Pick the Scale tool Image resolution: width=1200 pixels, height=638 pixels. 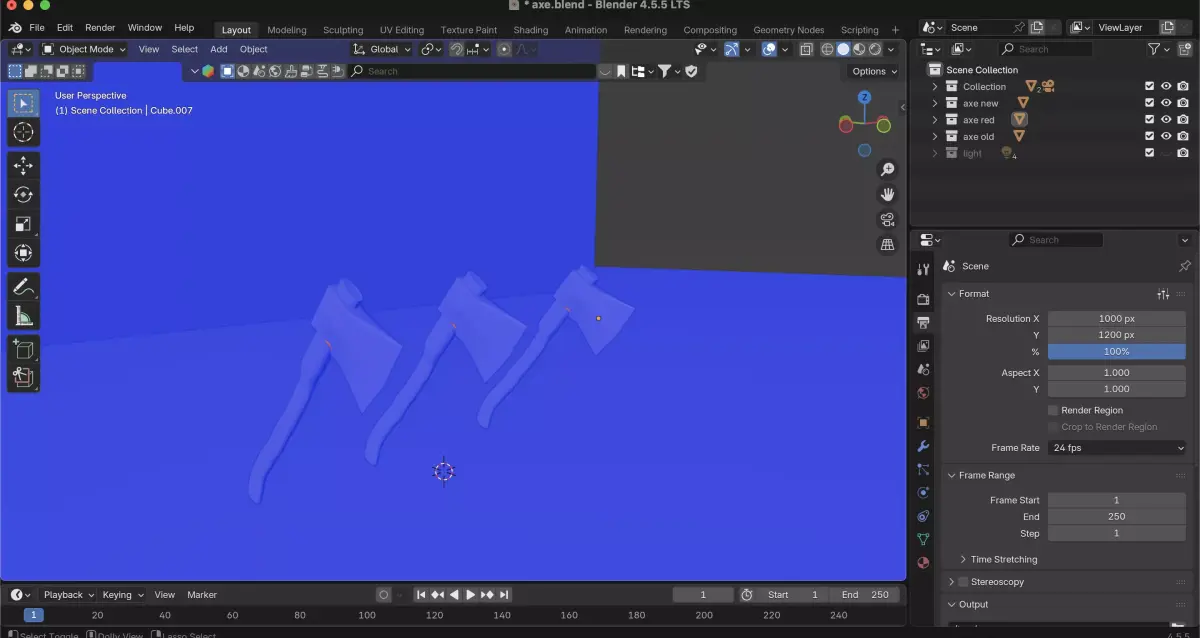tap(24, 224)
